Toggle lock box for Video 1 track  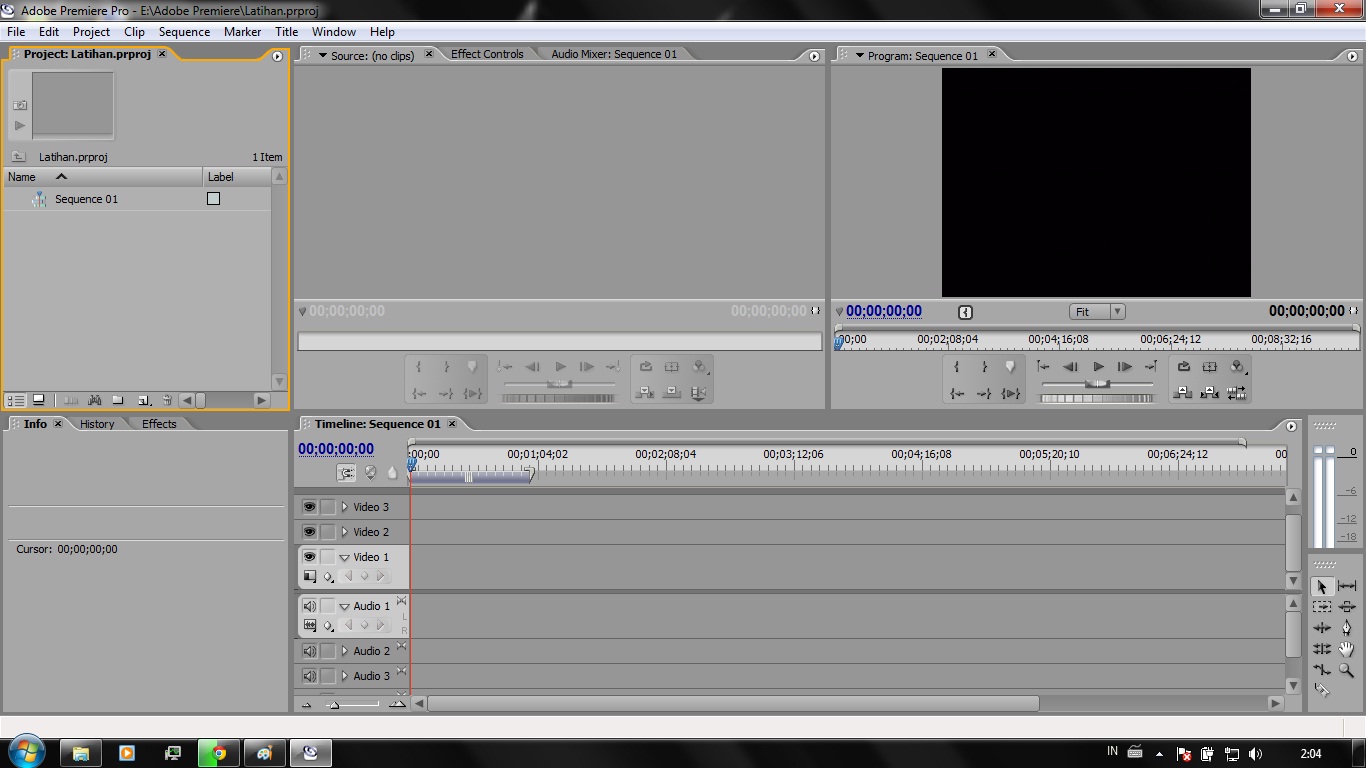pos(328,557)
